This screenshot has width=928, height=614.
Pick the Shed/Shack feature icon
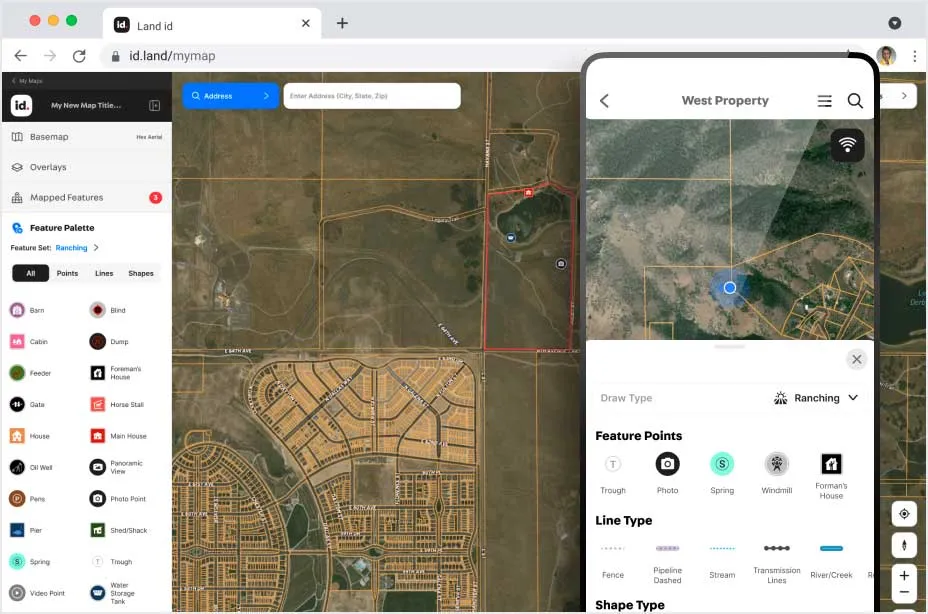click(98, 530)
